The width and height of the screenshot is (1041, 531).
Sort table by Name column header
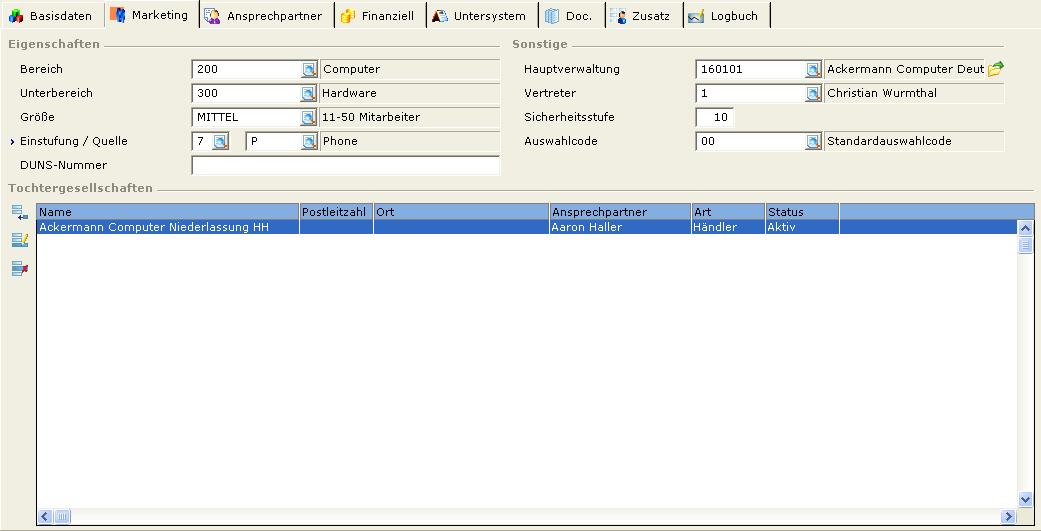tap(168, 212)
